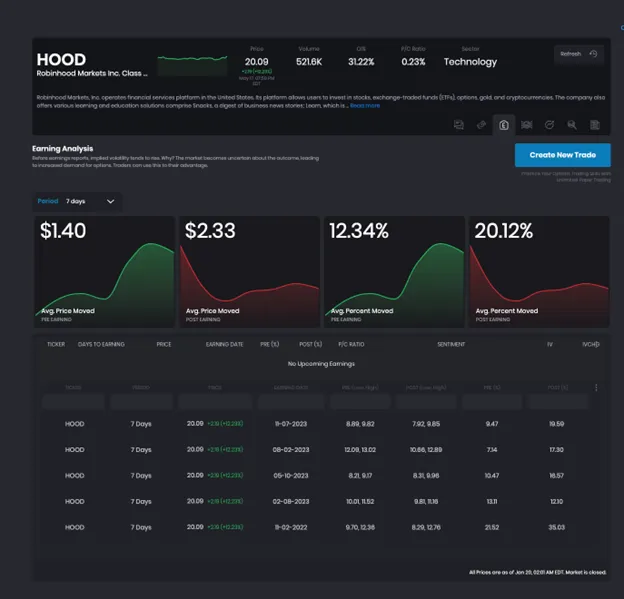Open the document sheet icon tab
The height and width of the screenshot is (599, 624).
pyautogui.click(x=595, y=125)
